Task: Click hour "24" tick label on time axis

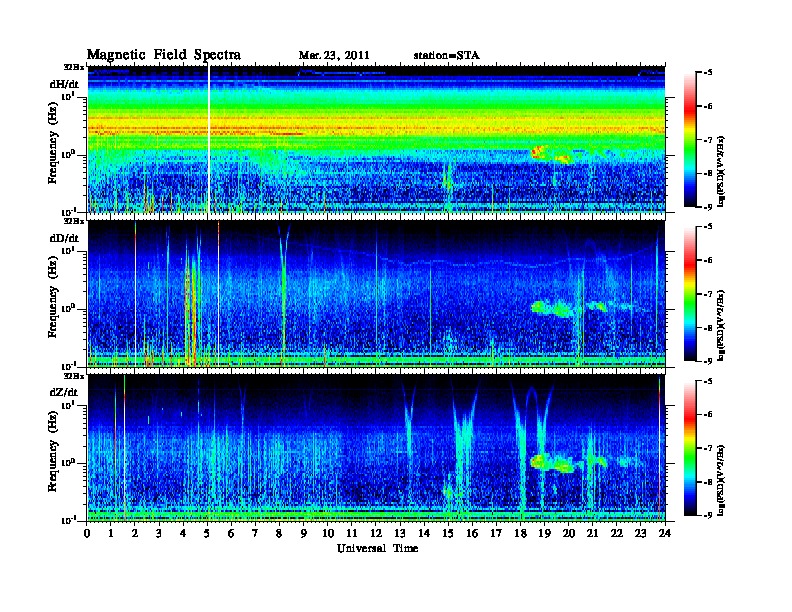Action: point(665,533)
